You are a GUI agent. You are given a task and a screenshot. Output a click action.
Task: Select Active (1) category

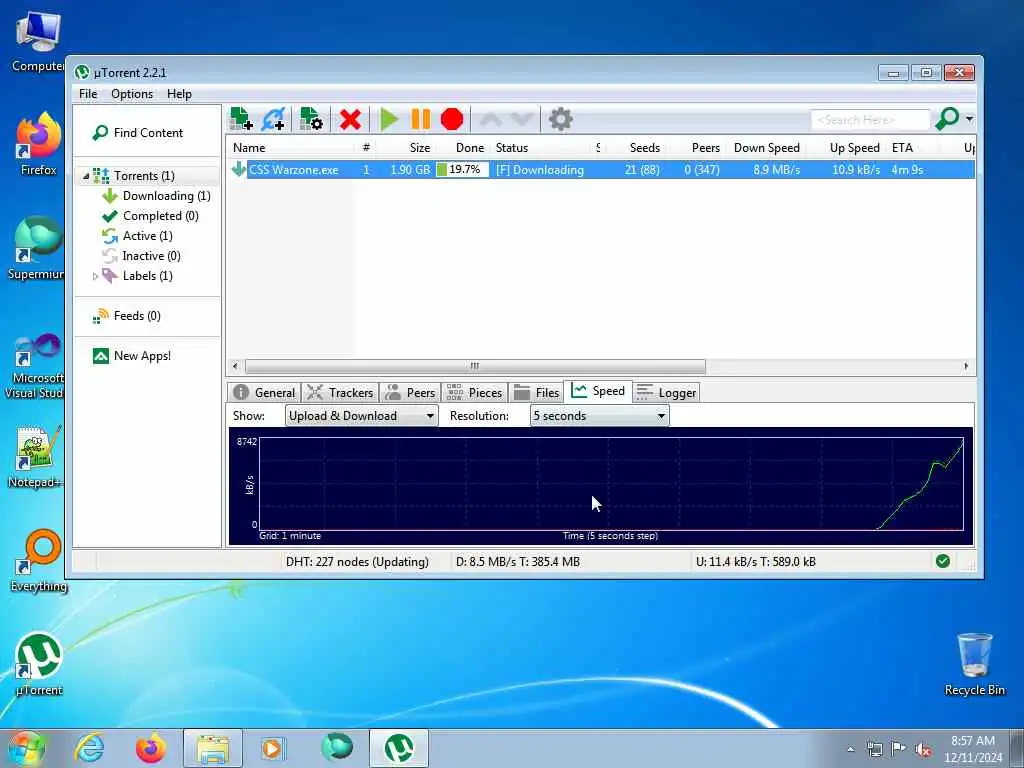point(148,236)
